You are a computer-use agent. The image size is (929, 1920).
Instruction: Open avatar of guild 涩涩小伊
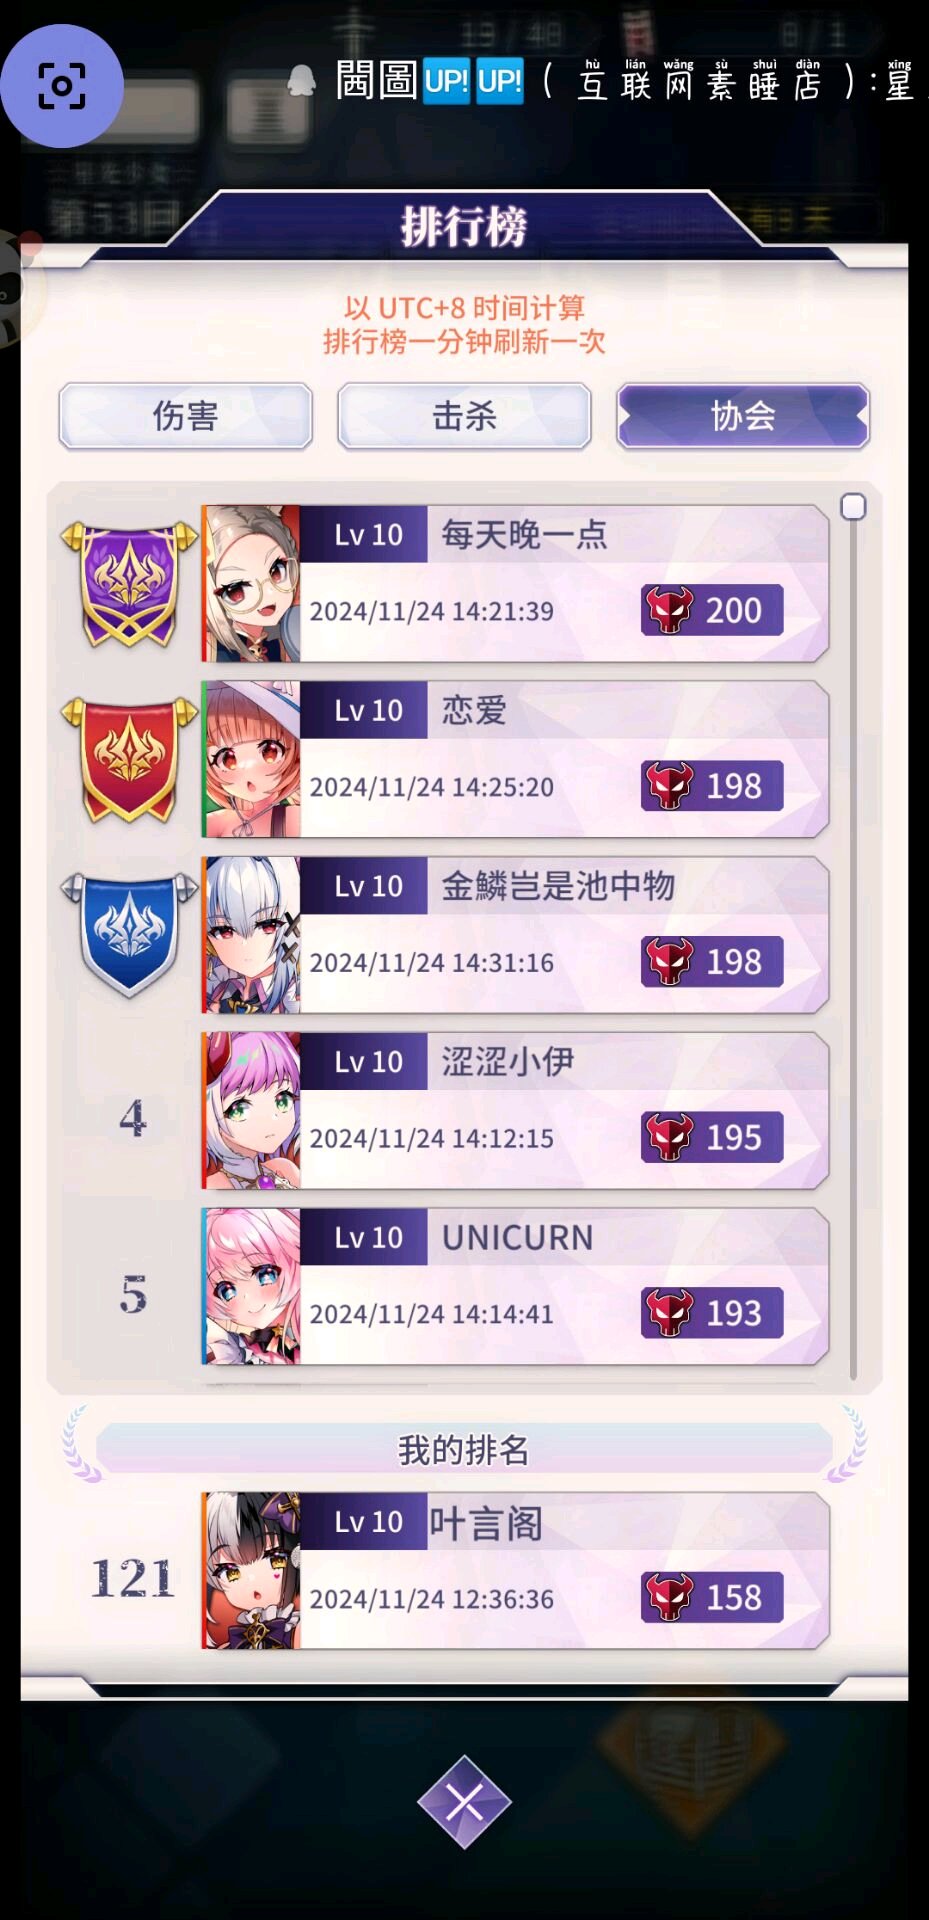pyautogui.click(x=252, y=1111)
